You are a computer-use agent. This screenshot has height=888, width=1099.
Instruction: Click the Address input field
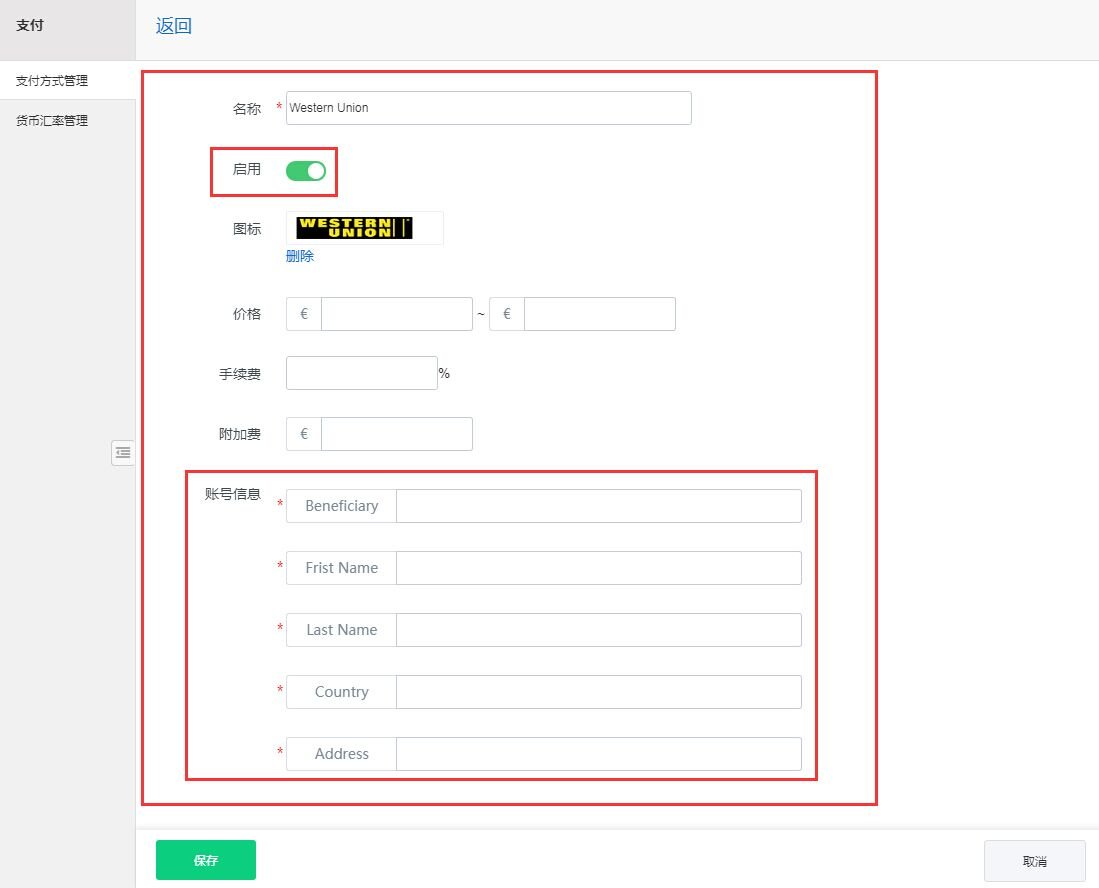(x=598, y=754)
